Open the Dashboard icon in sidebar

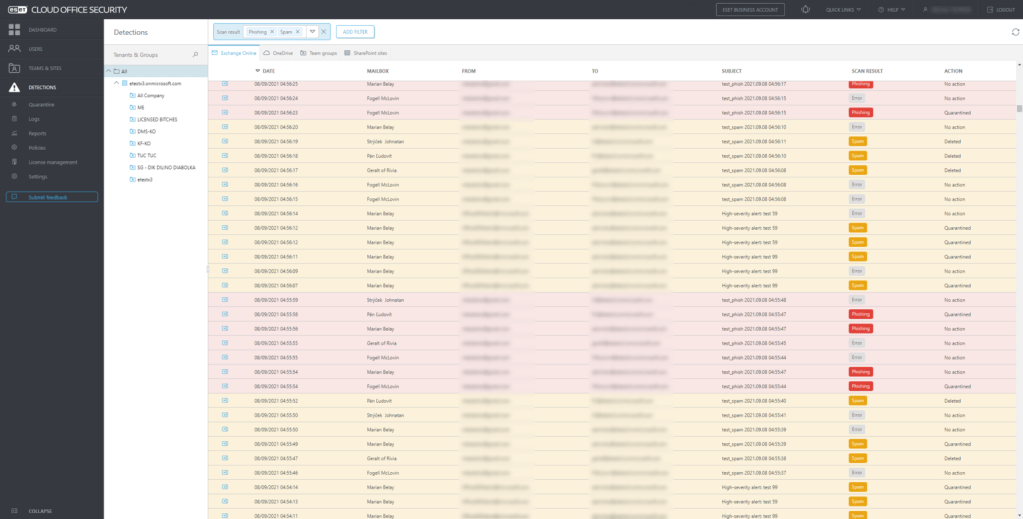13,30
